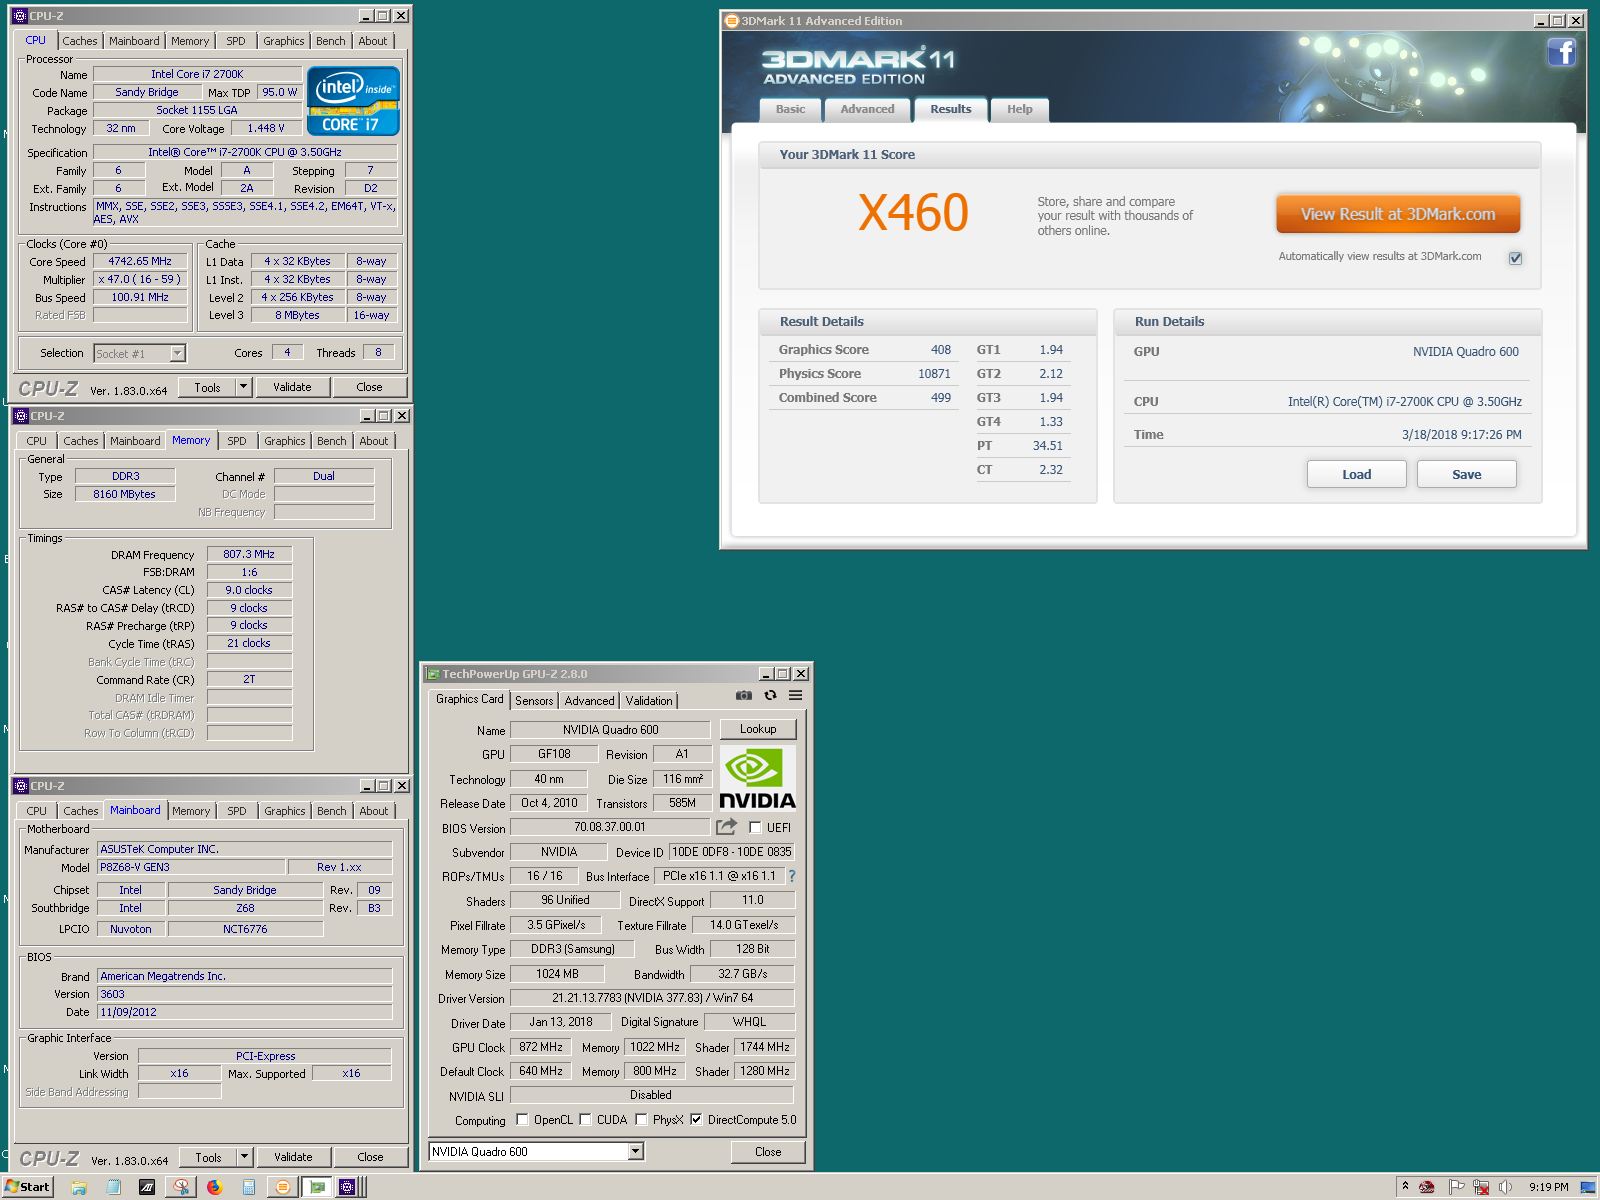Click the GPU name field NVIDIA Quadro 600
Image resolution: width=1600 pixels, height=1200 pixels.
(610, 730)
